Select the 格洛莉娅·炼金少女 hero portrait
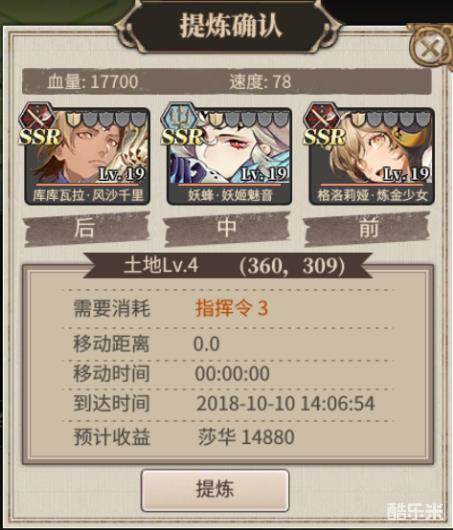 (371, 156)
